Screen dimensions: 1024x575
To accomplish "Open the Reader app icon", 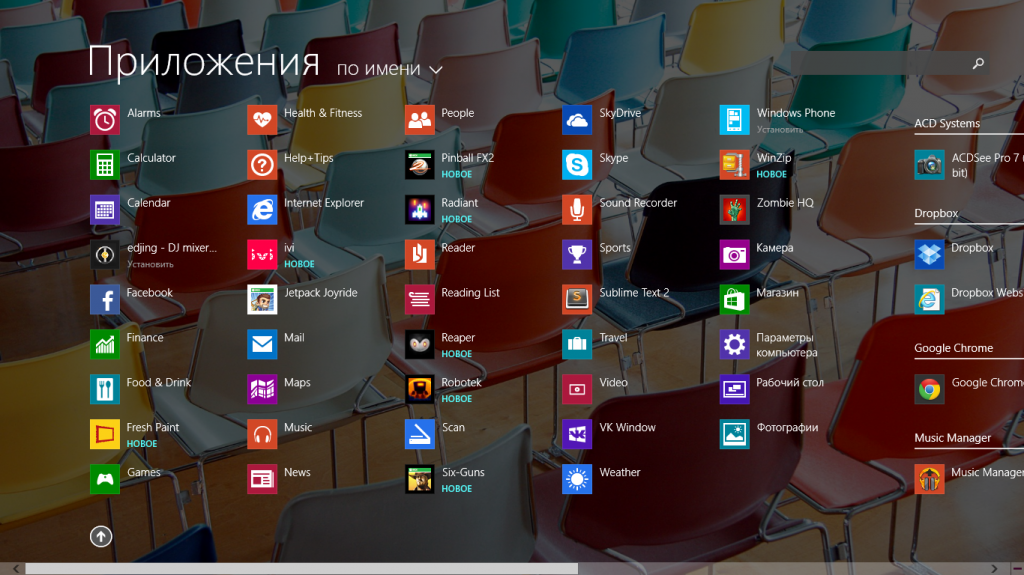I will pyautogui.click(x=419, y=255).
